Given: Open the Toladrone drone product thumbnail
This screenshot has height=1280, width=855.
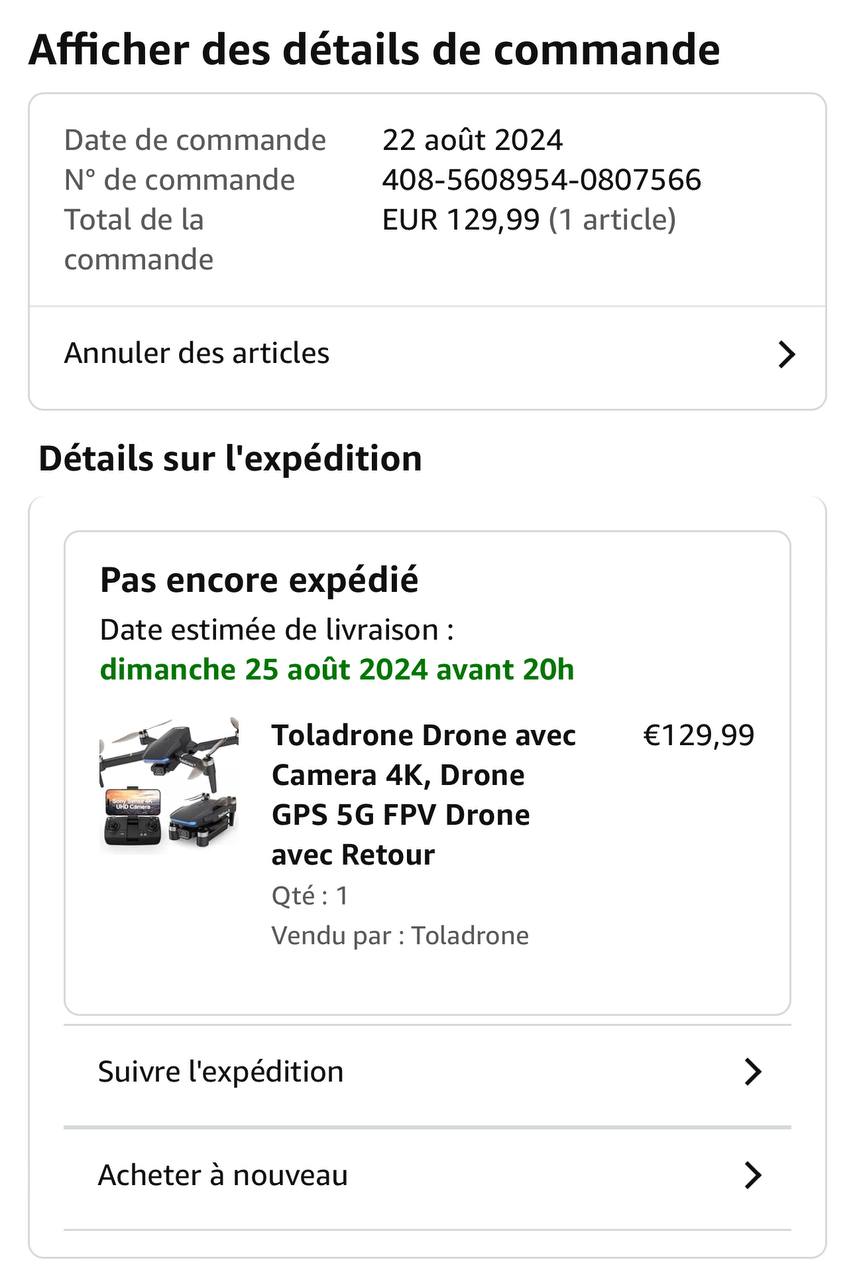Looking at the screenshot, I should point(169,785).
